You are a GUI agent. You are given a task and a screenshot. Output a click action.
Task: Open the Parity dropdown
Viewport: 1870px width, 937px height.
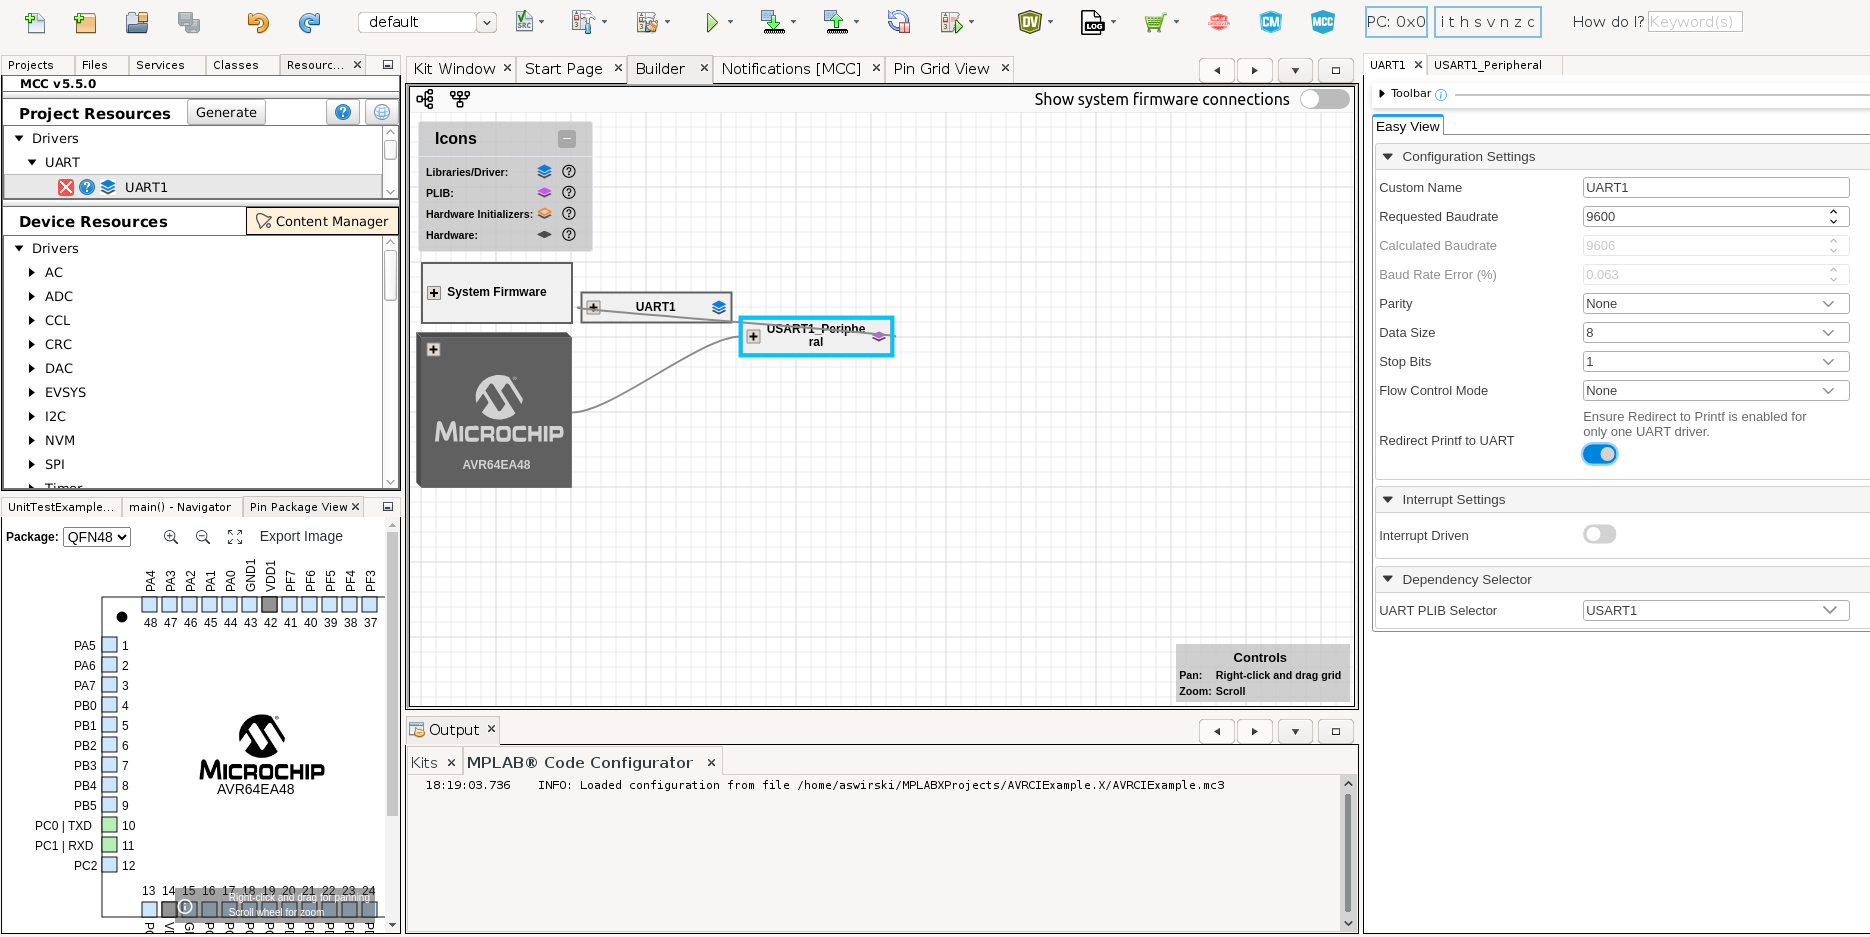point(1716,303)
